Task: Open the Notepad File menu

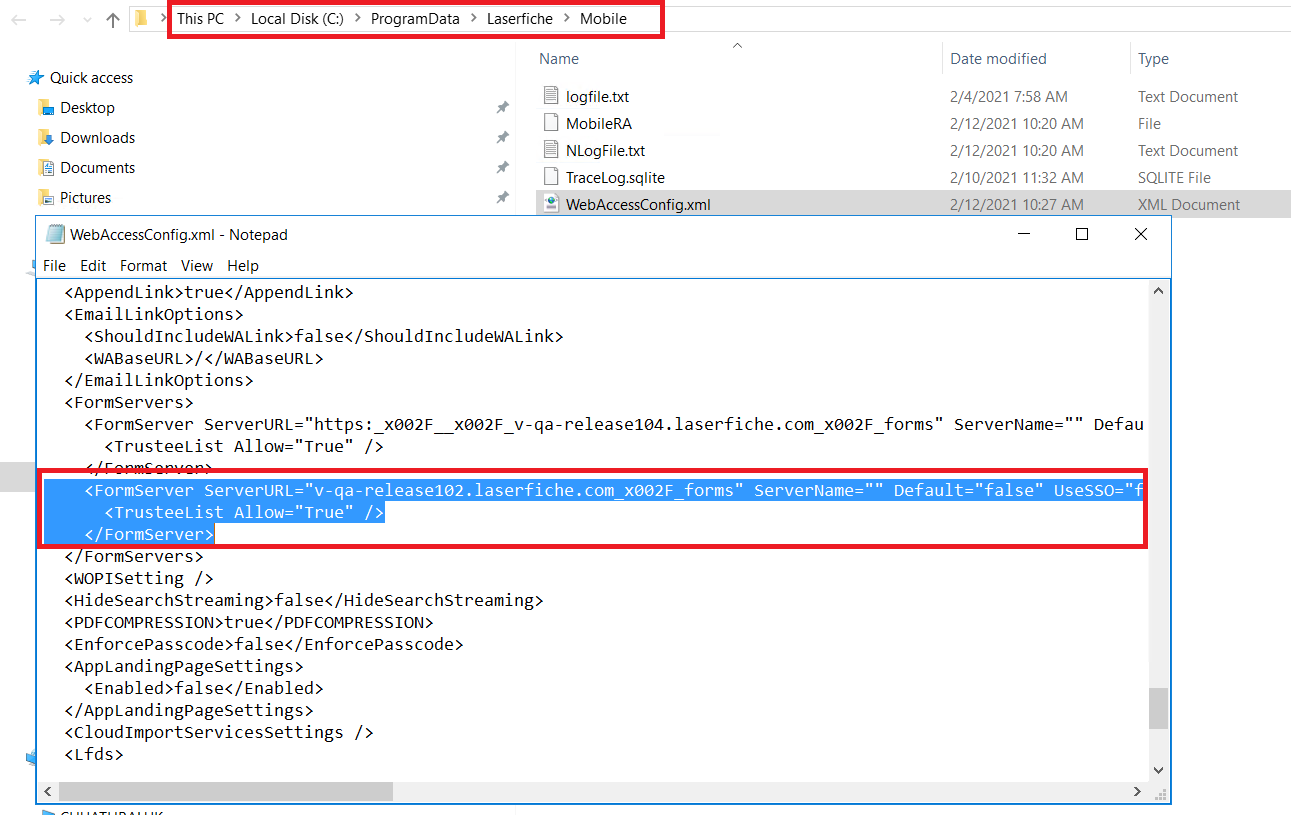Action: click(55, 265)
